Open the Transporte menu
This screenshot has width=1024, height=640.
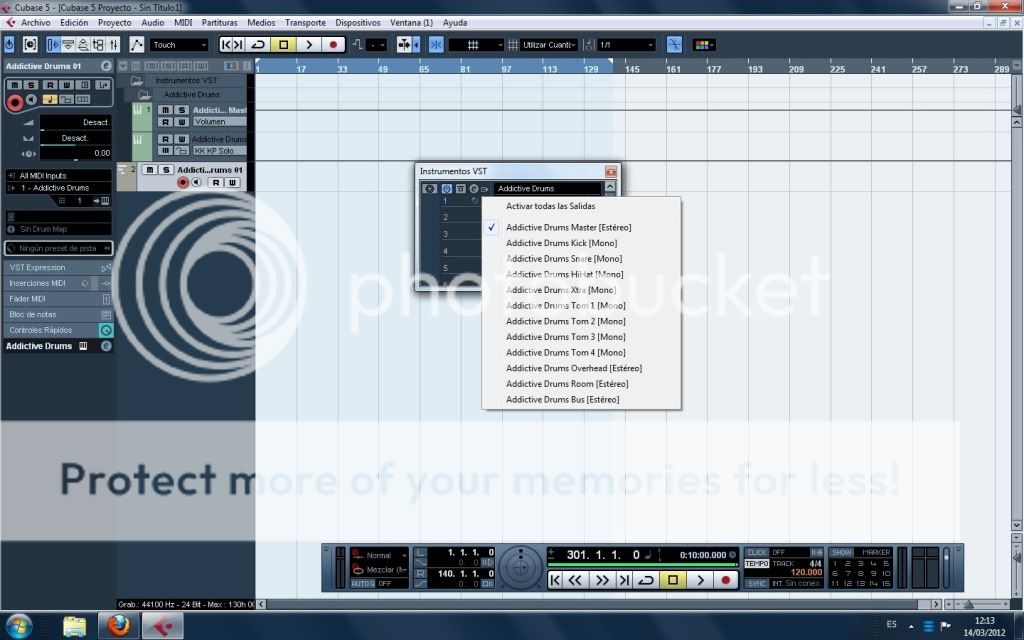point(304,22)
